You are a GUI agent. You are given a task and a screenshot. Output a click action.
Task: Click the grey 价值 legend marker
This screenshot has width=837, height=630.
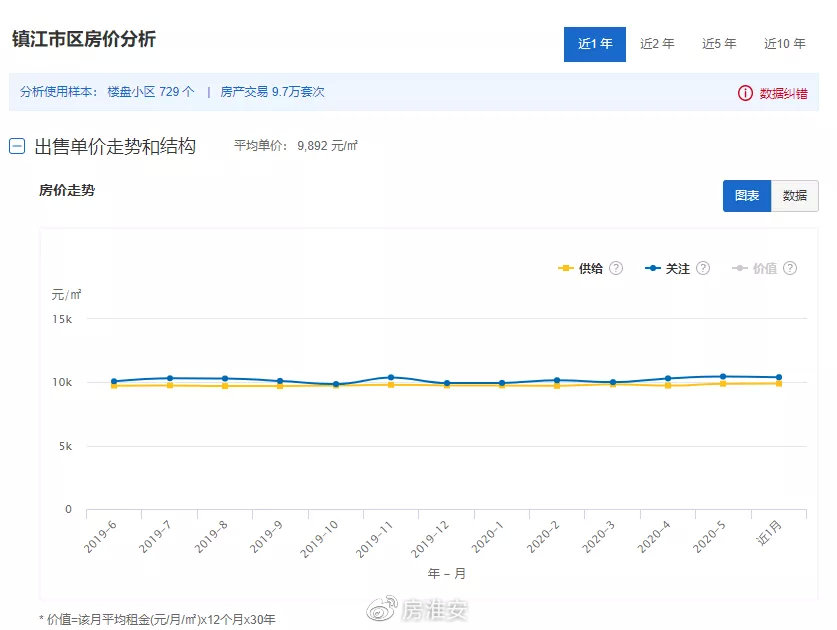(x=740, y=268)
